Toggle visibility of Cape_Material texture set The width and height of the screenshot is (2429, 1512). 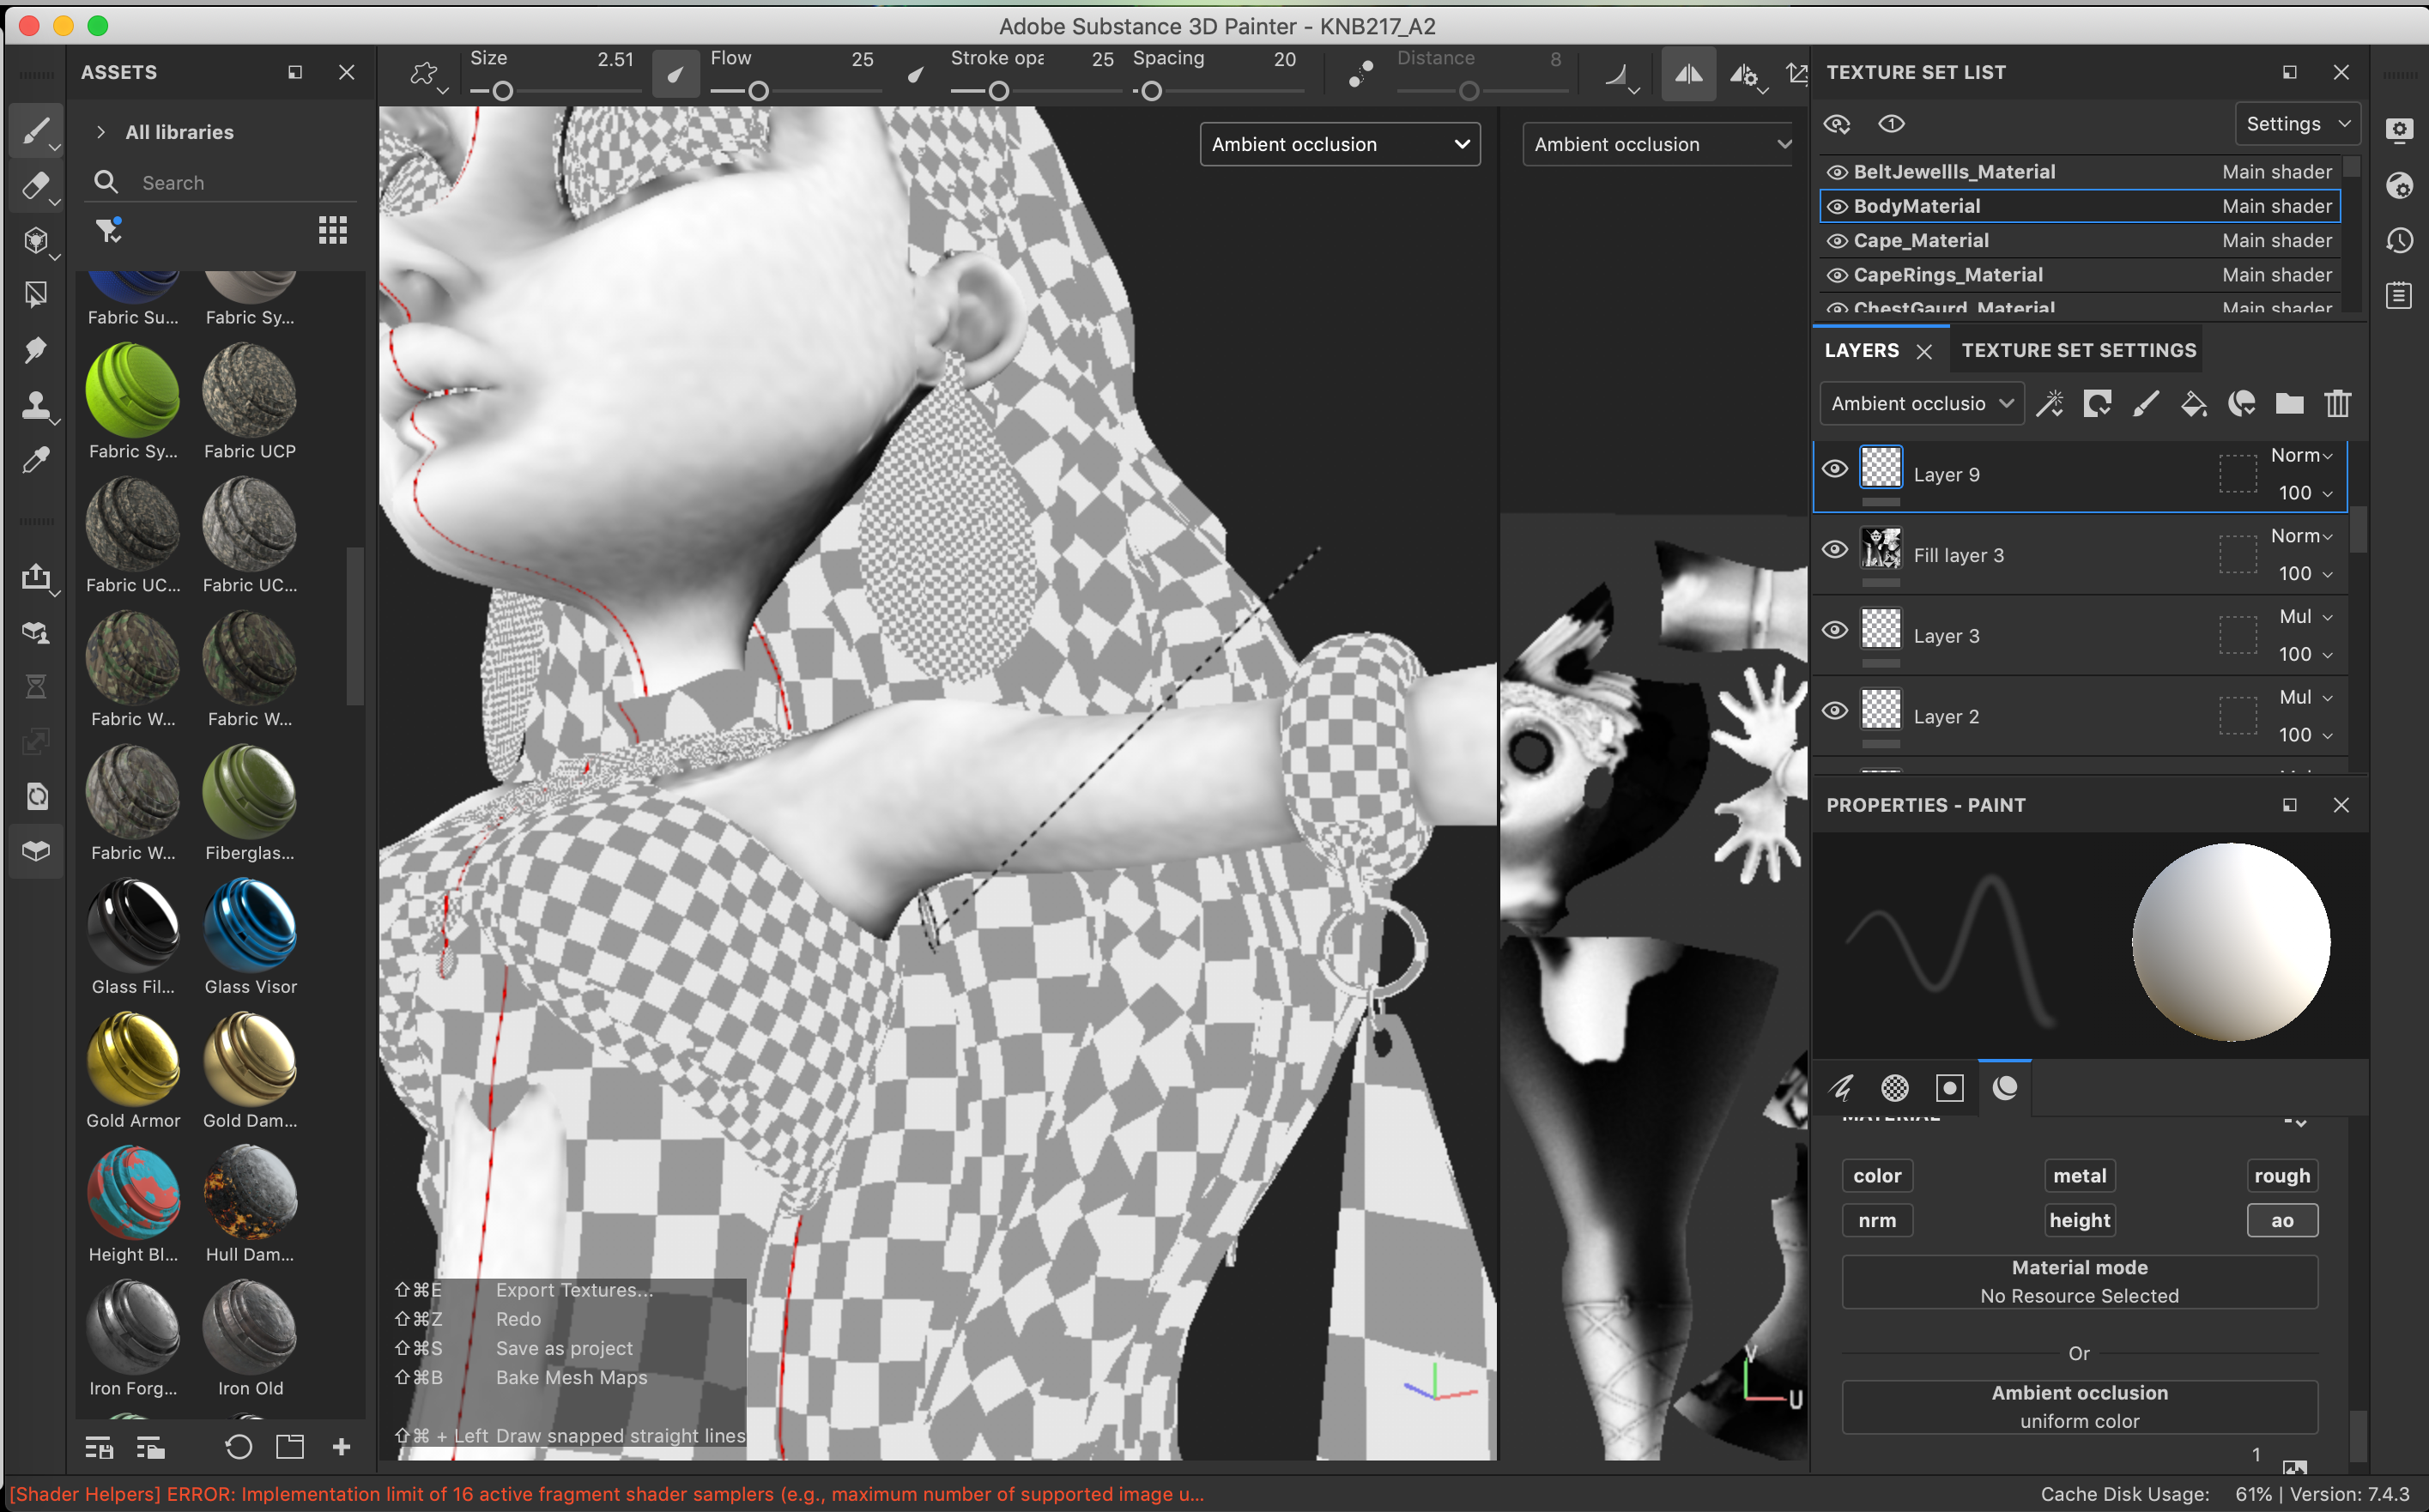(1837, 241)
